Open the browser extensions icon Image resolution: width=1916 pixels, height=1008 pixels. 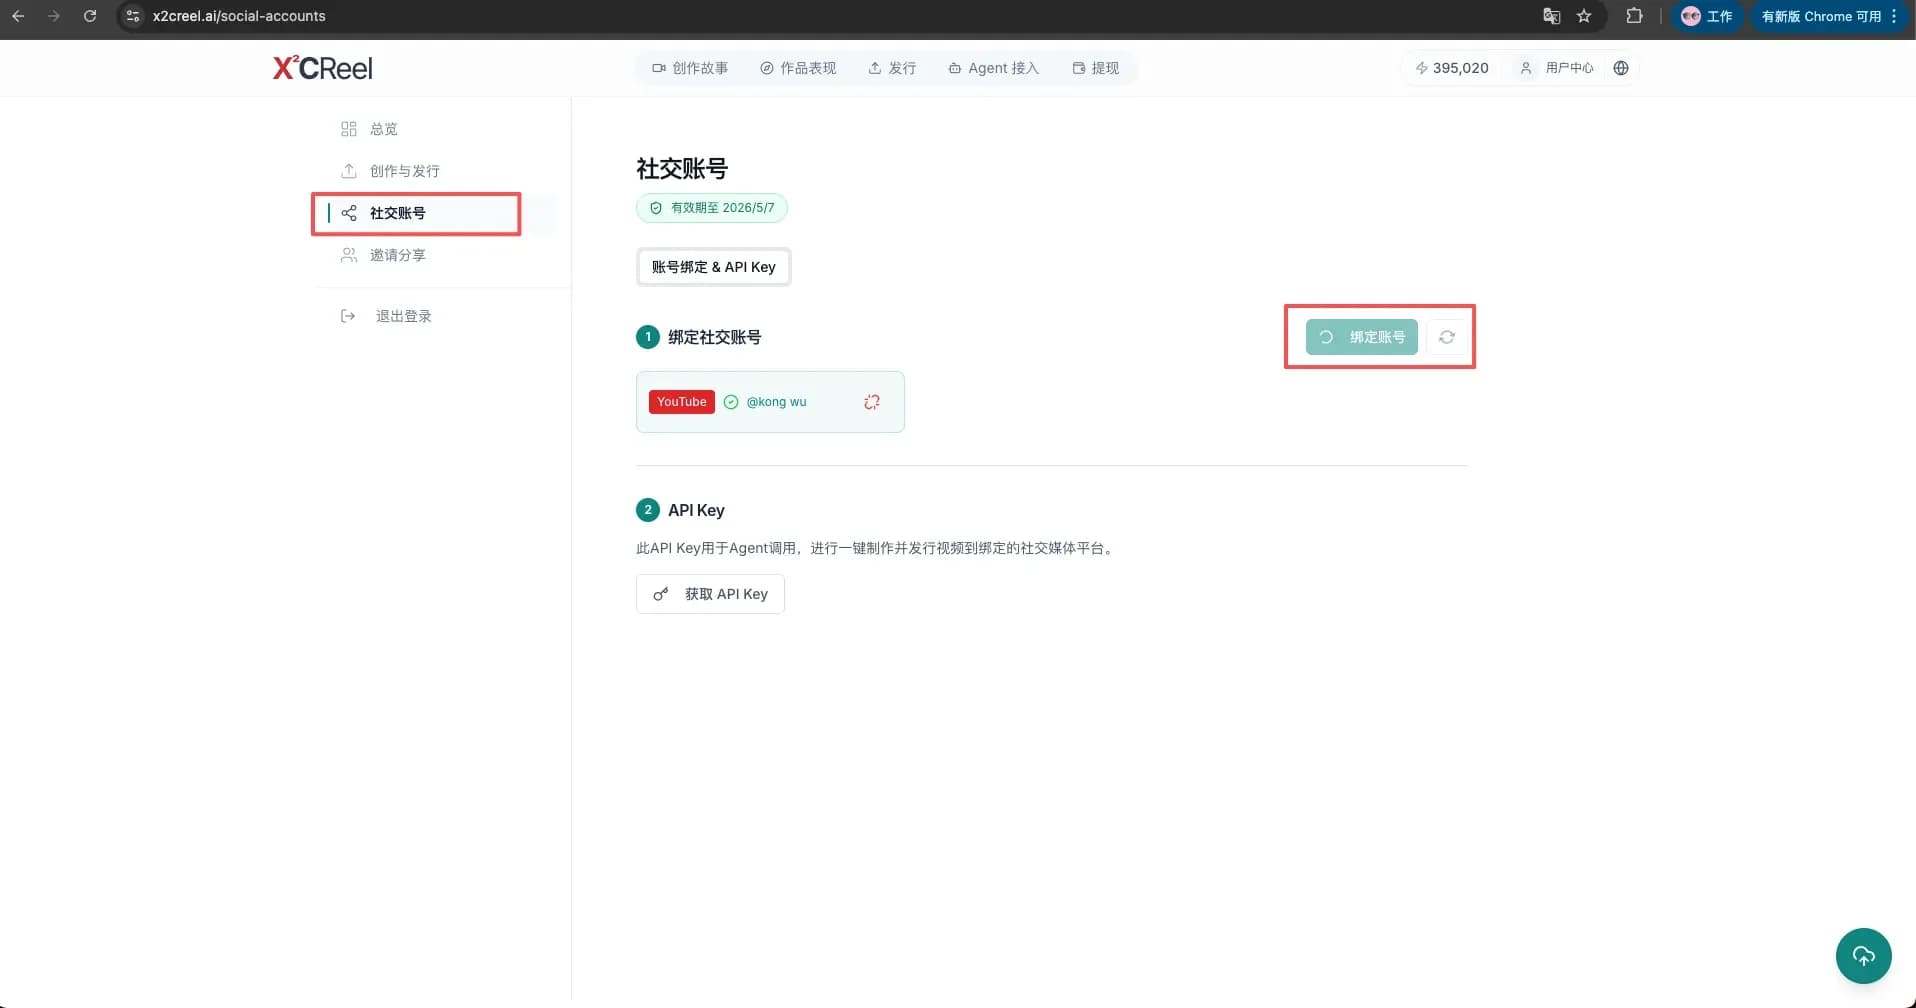click(x=1634, y=16)
